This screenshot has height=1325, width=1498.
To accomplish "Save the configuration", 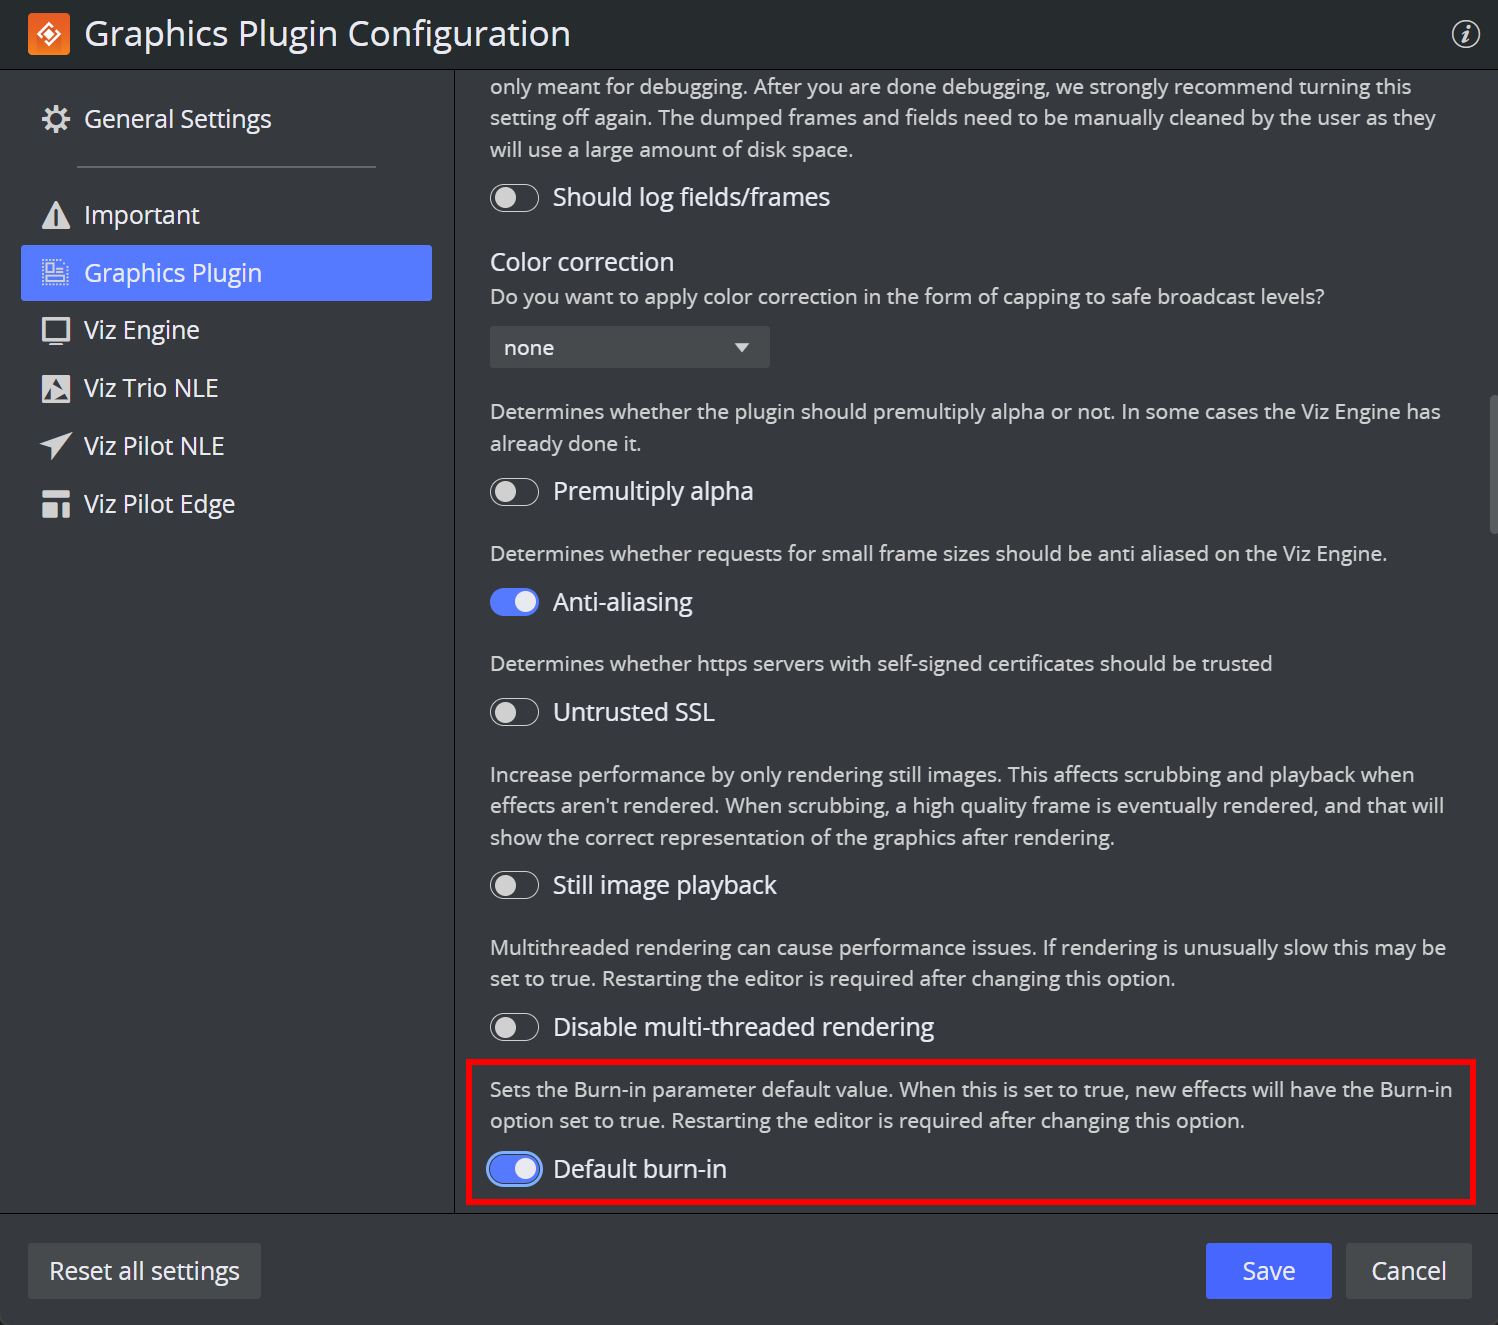I will pos(1268,1271).
